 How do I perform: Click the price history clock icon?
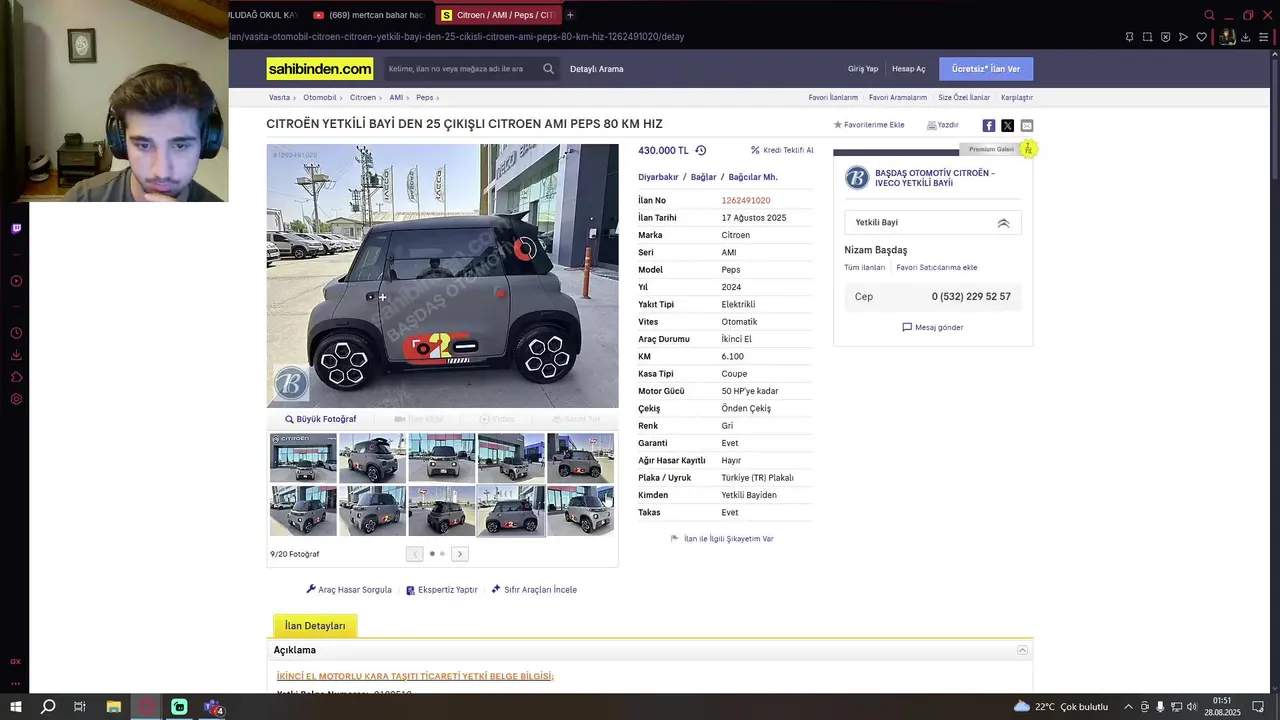700,150
